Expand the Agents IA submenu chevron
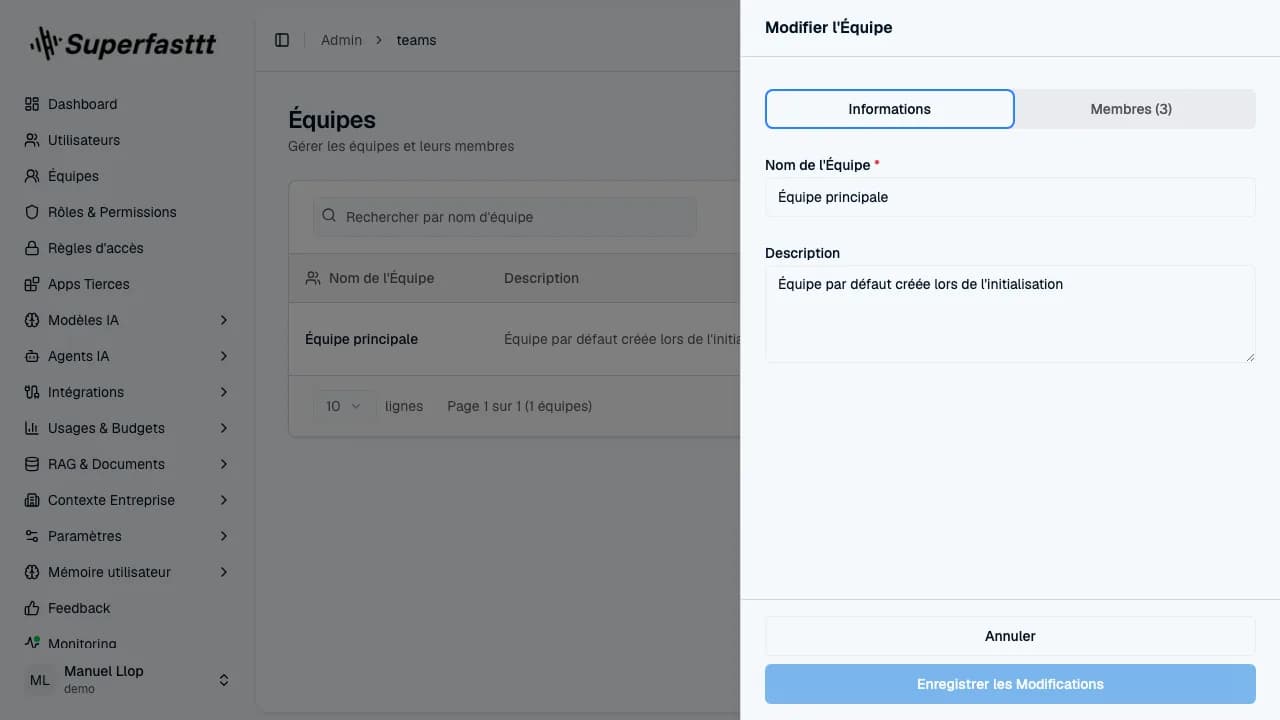 [224, 356]
